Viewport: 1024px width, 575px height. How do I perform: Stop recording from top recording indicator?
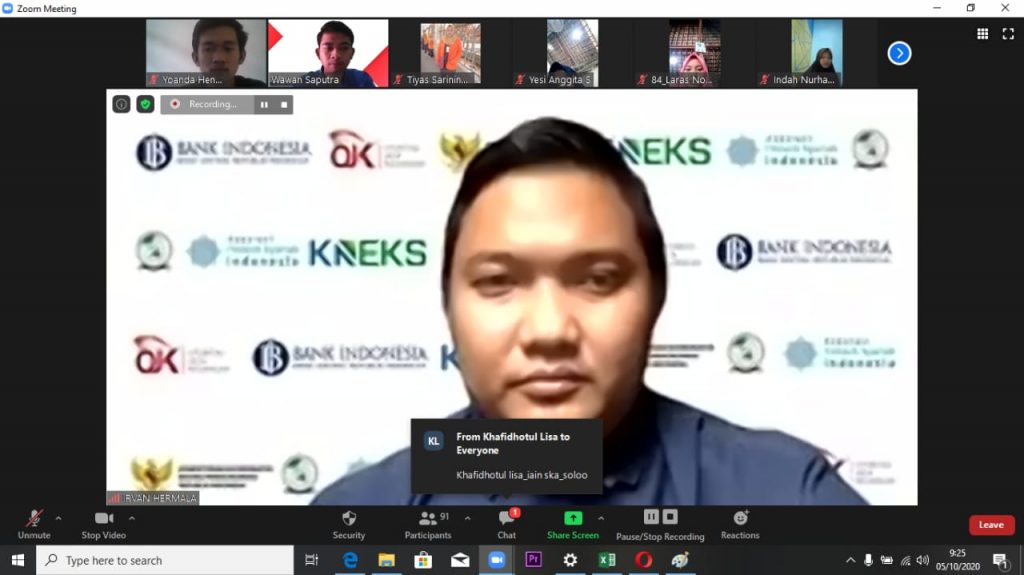[x=284, y=105]
